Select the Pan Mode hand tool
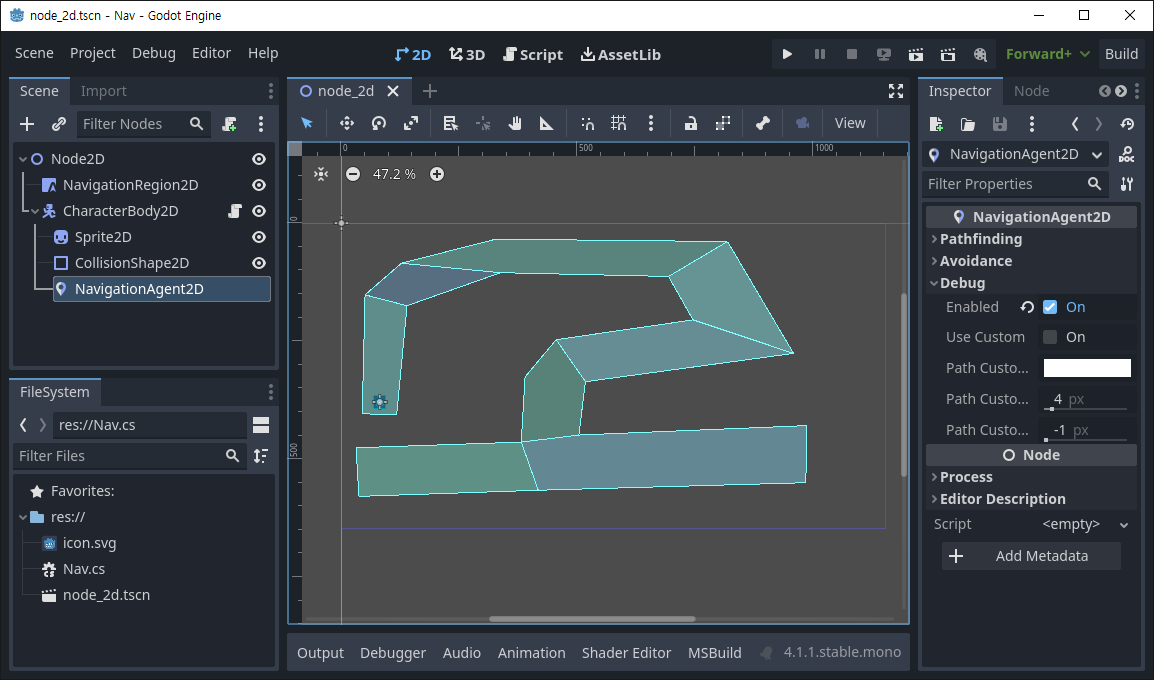This screenshot has width=1154, height=680. 514,123
